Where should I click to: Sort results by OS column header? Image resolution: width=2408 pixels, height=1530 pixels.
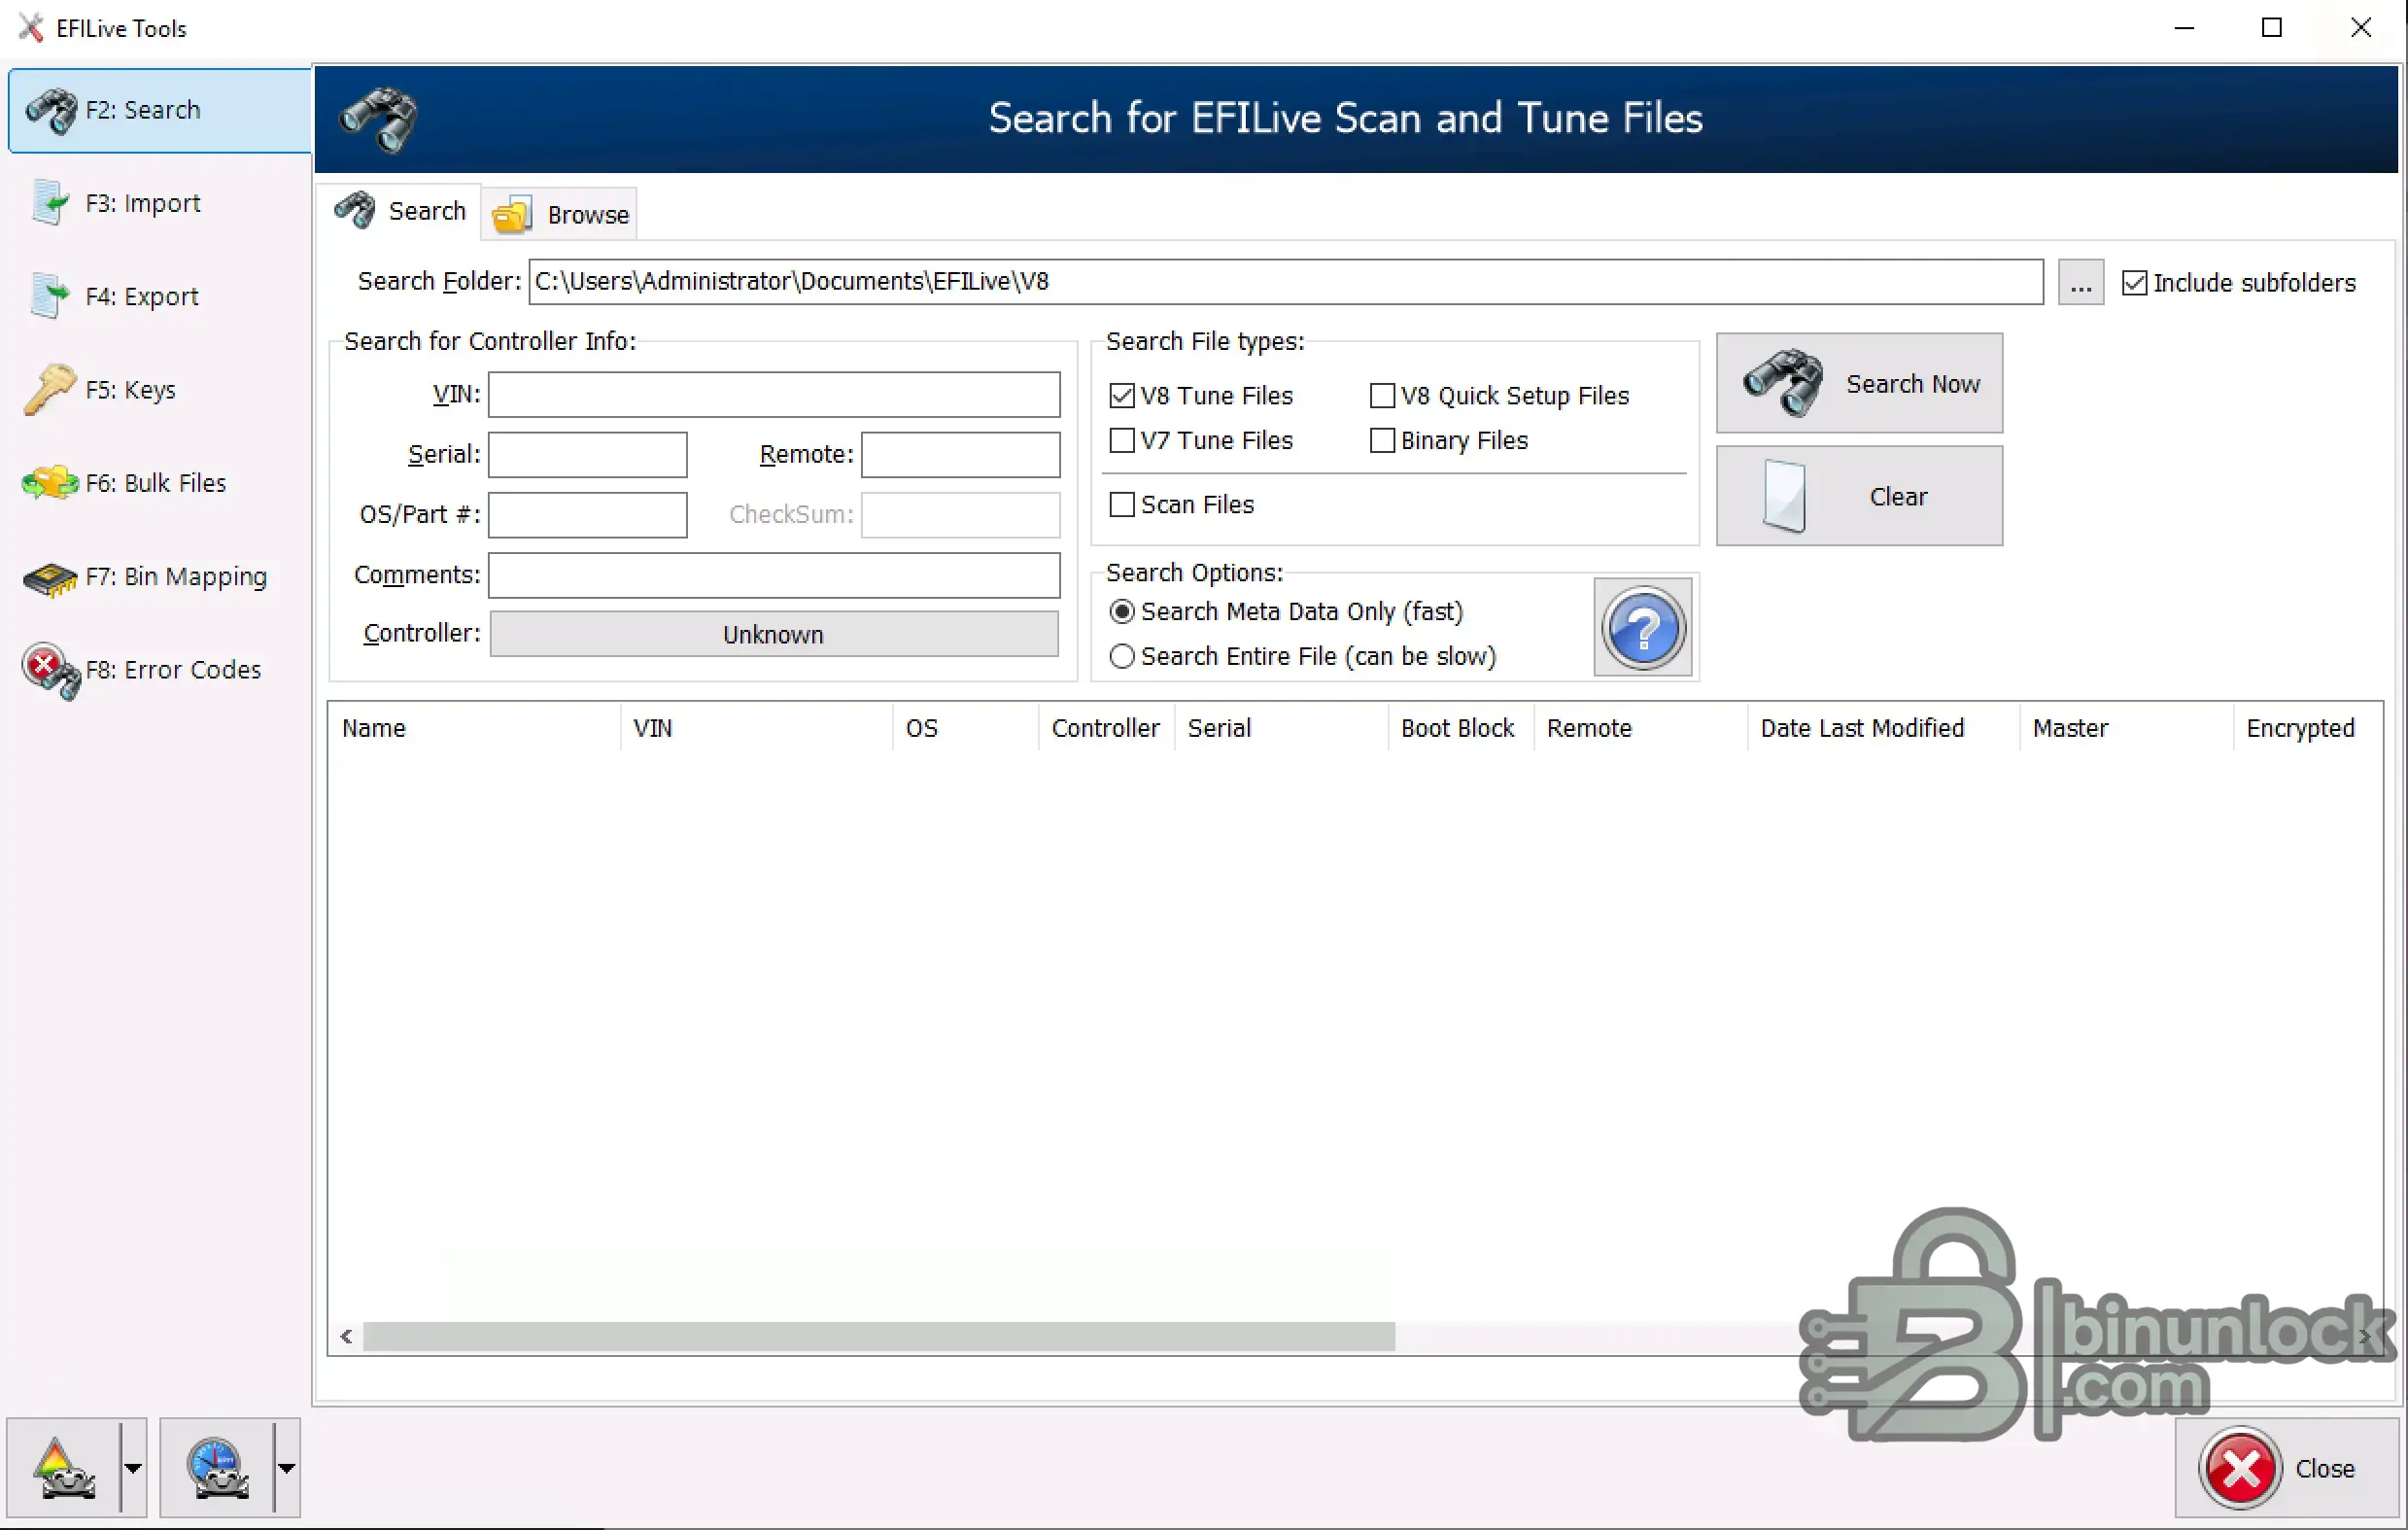click(x=966, y=728)
